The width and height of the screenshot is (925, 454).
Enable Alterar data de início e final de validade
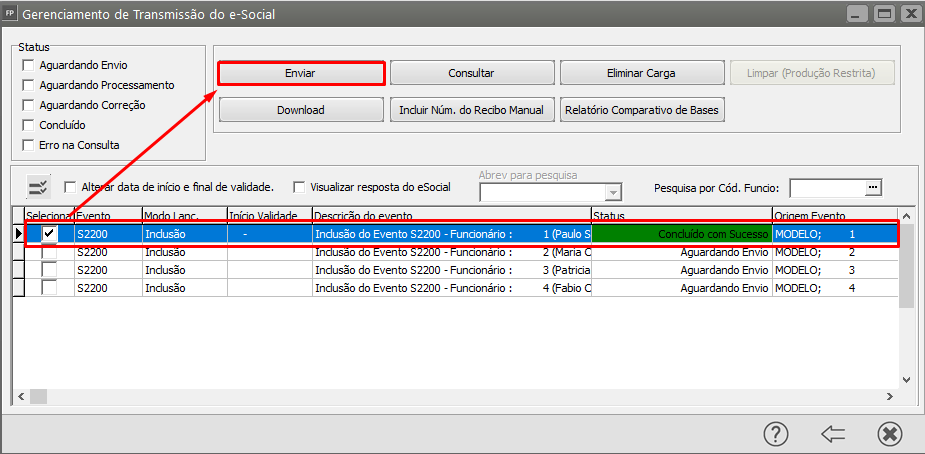click(70, 187)
